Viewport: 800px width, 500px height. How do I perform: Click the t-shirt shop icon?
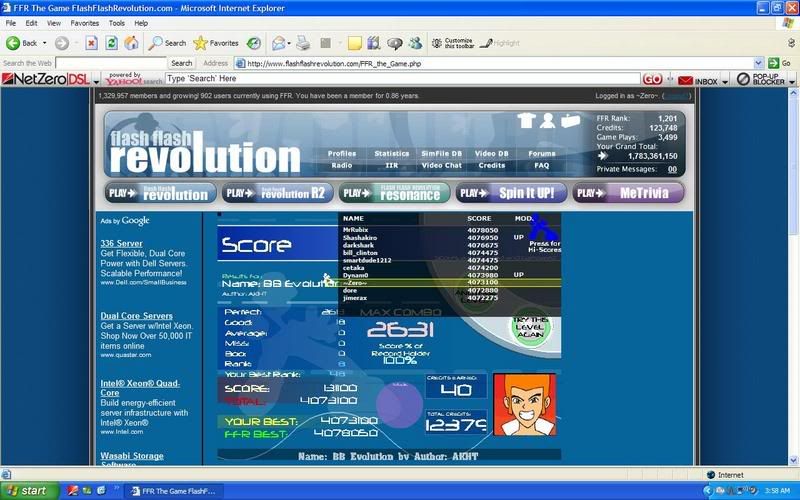click(527, 121)
